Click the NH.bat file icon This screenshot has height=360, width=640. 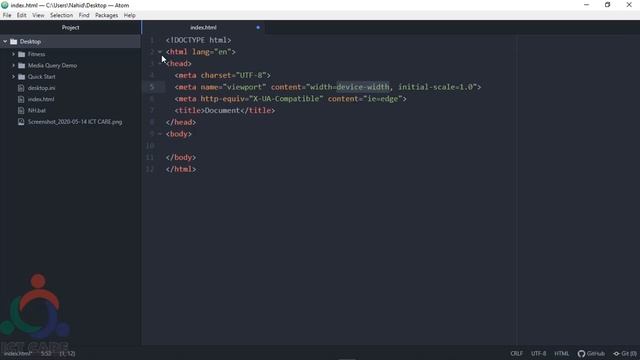click(21, 110)
